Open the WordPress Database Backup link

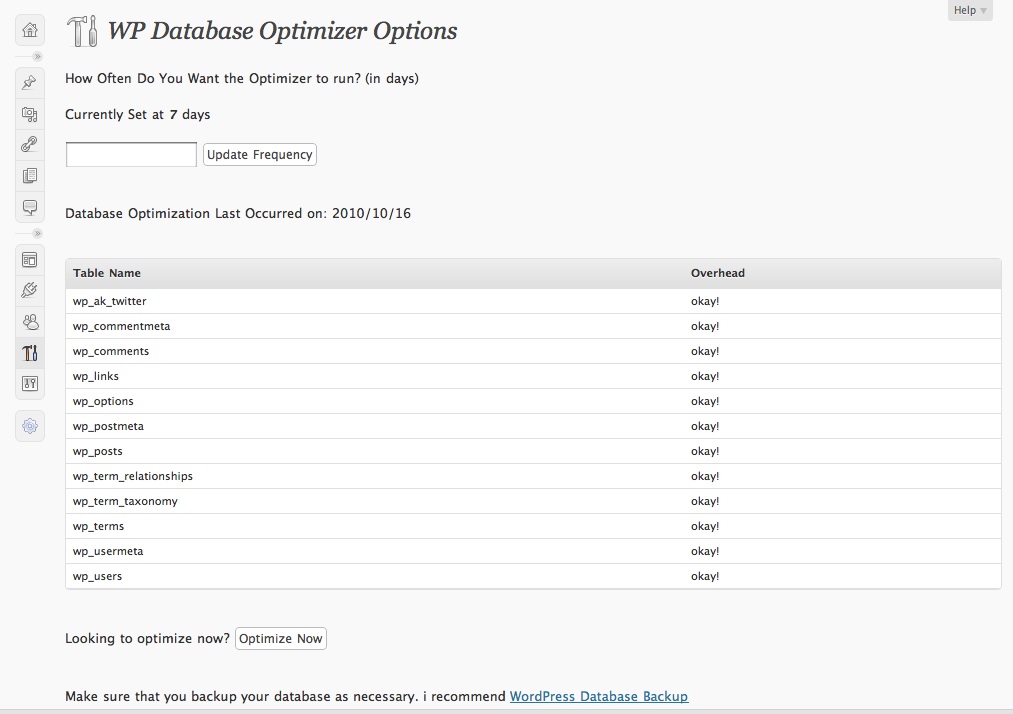coord(599,697)
